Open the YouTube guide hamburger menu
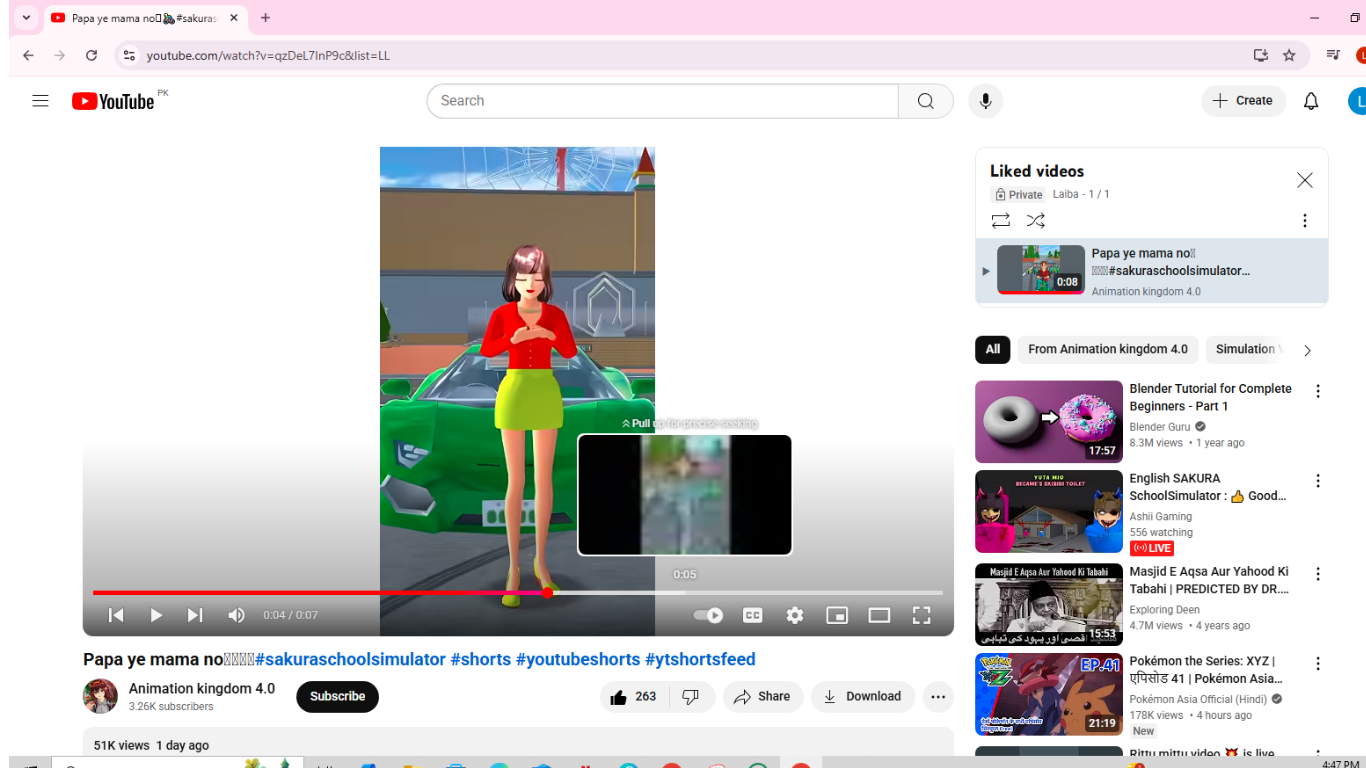1366x768 pixels. 40,101
